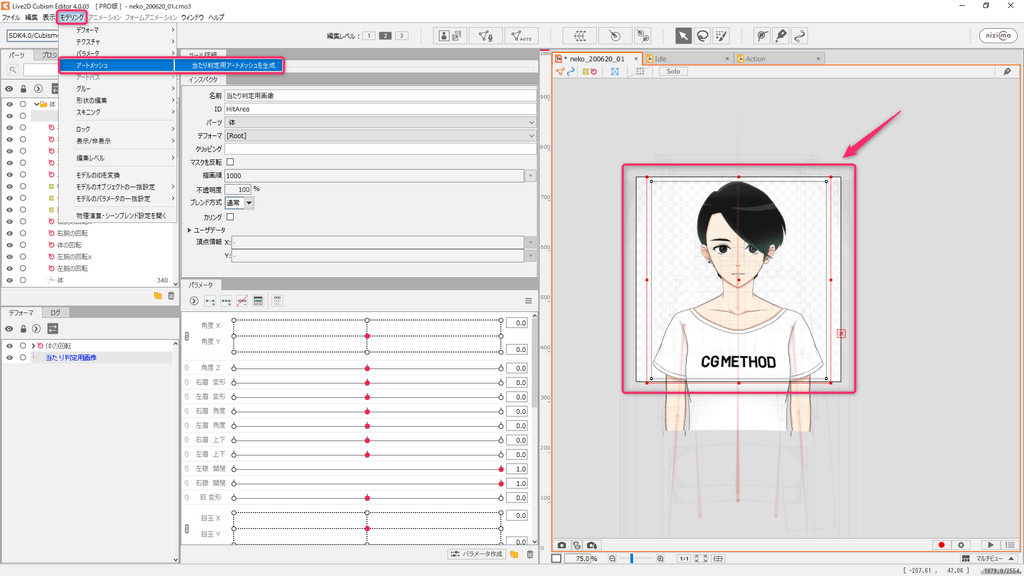Open the ブレンド方式 dropdown

click(249, 203)
